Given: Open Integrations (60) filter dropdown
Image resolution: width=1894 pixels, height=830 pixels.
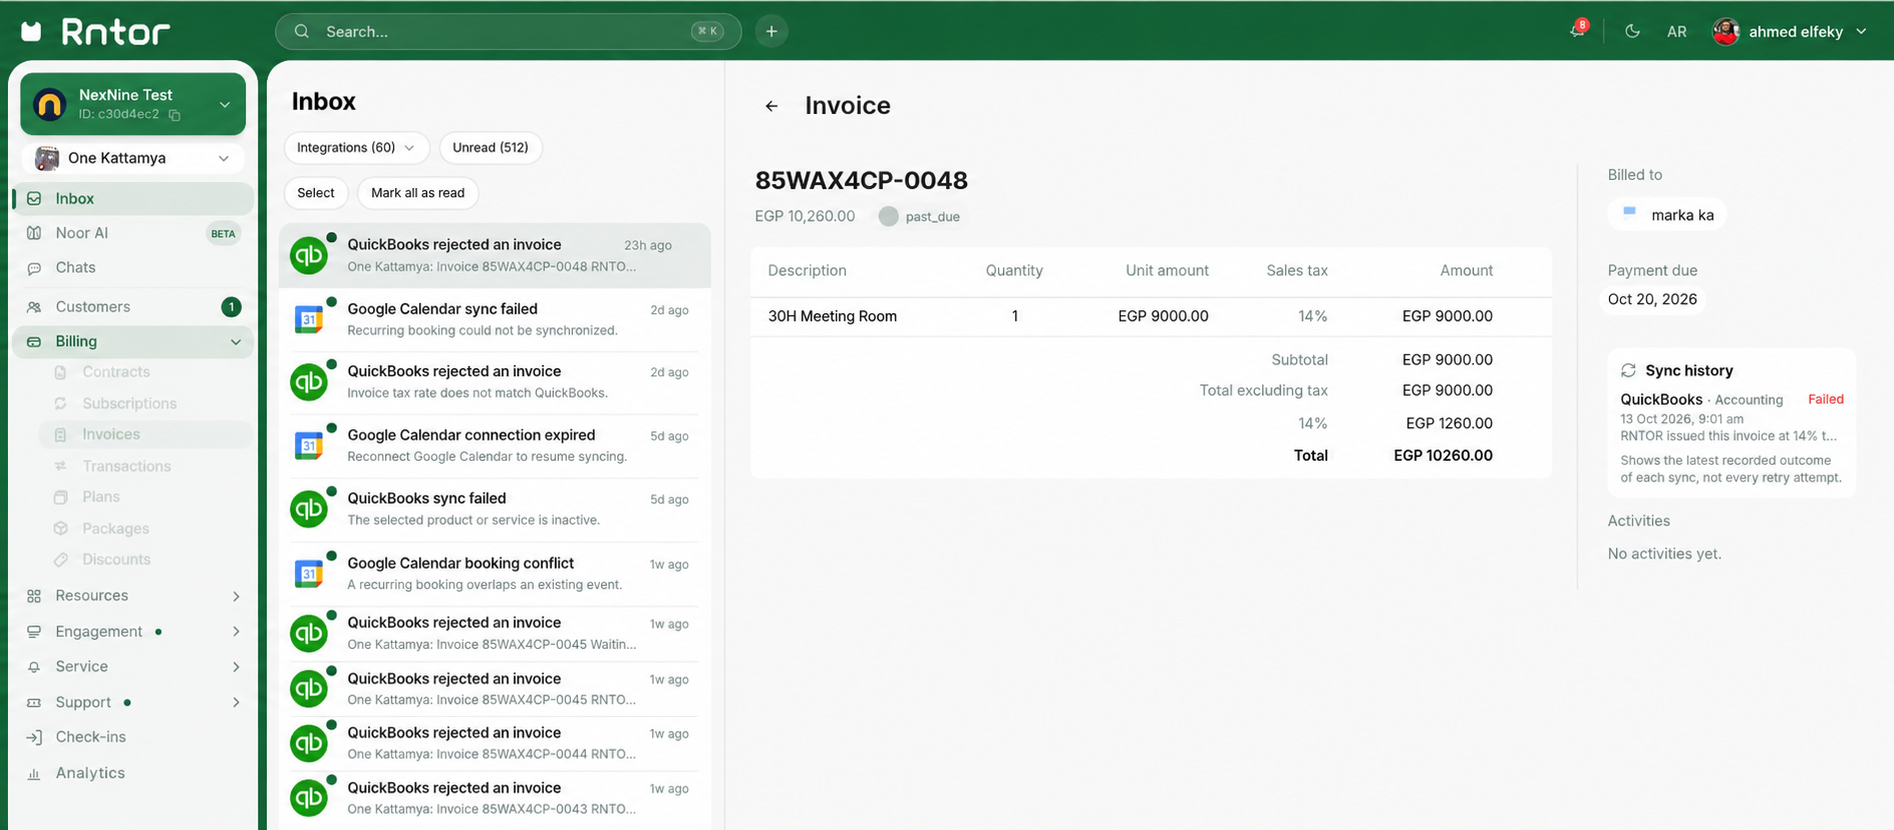Looking at the screenshot, I should (357, 147).
